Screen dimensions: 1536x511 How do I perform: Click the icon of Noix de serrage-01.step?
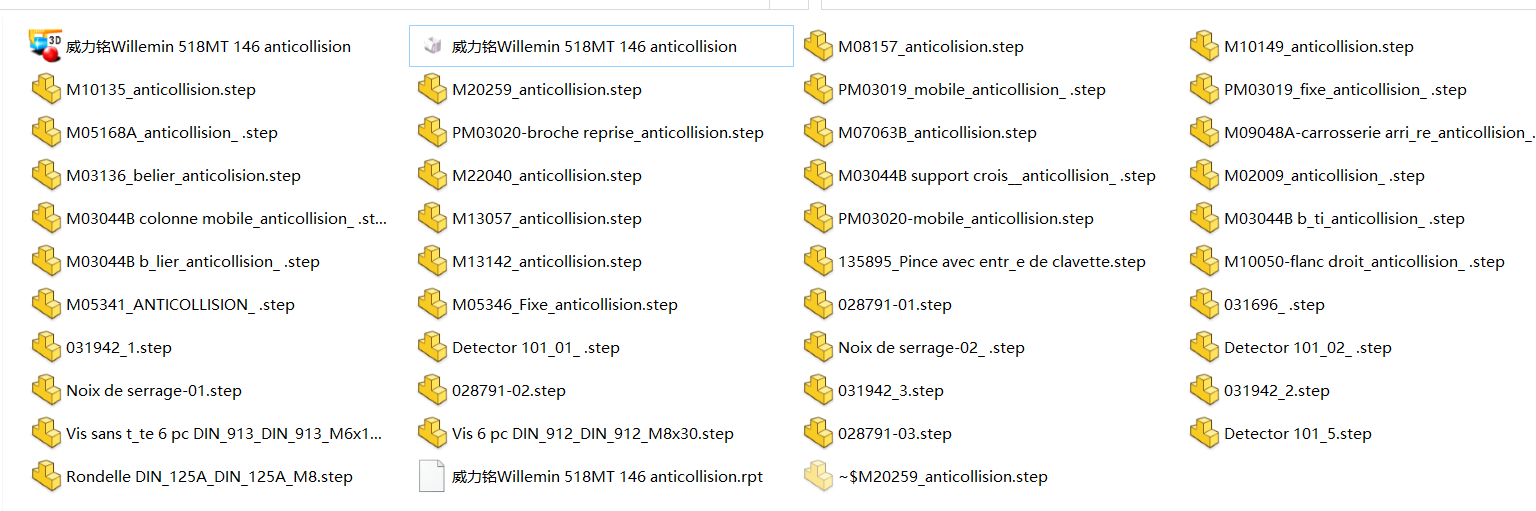point(47,390)
